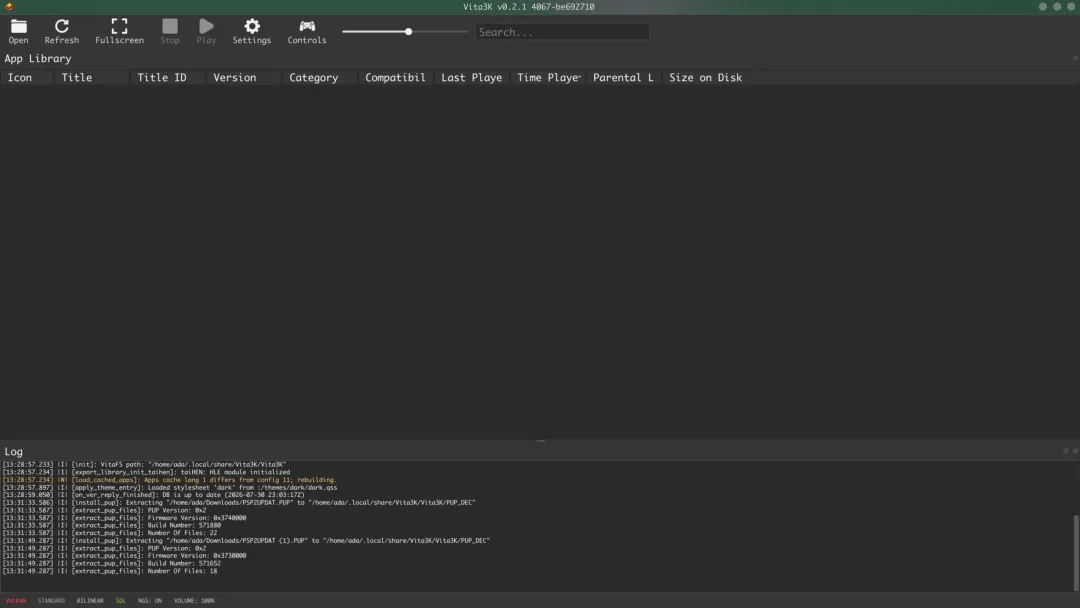The image size is (1080, 608).
Task: Refresh the app library
Action: (61, 32)
